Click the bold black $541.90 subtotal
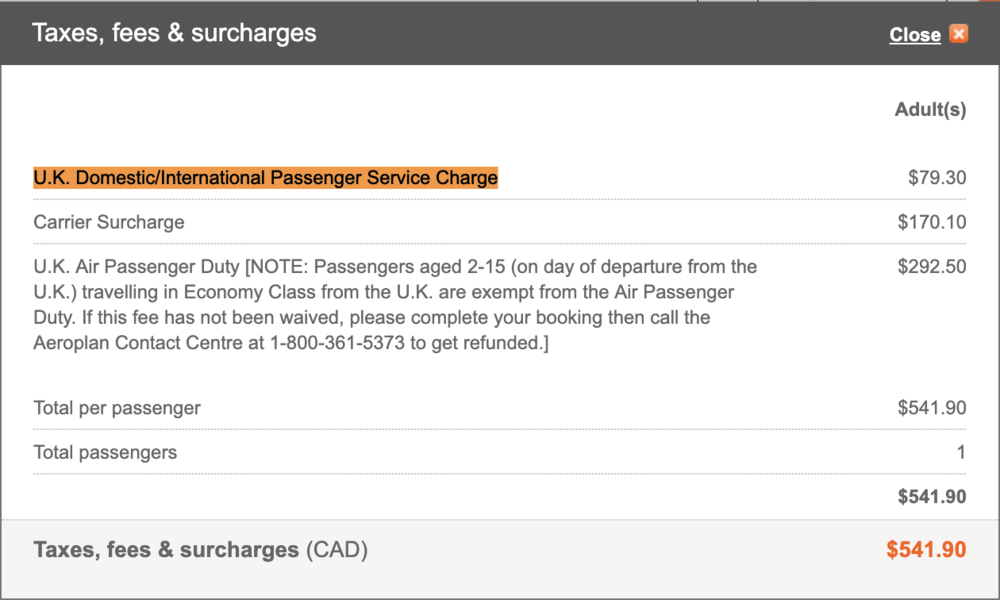The height and width of the screenshot is (600, 1000). click(x=932, y=496)
